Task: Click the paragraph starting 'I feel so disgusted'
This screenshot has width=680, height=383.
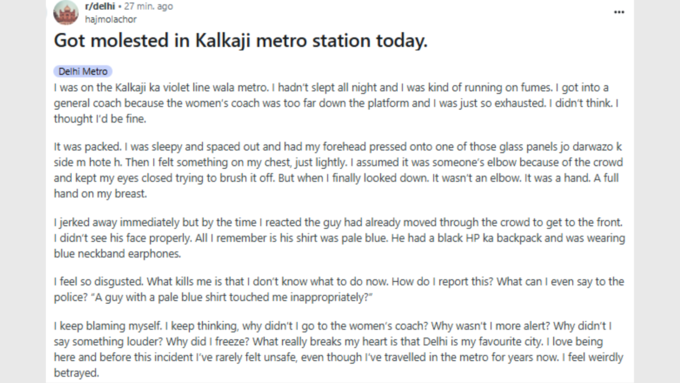Action: click(339, 289)
